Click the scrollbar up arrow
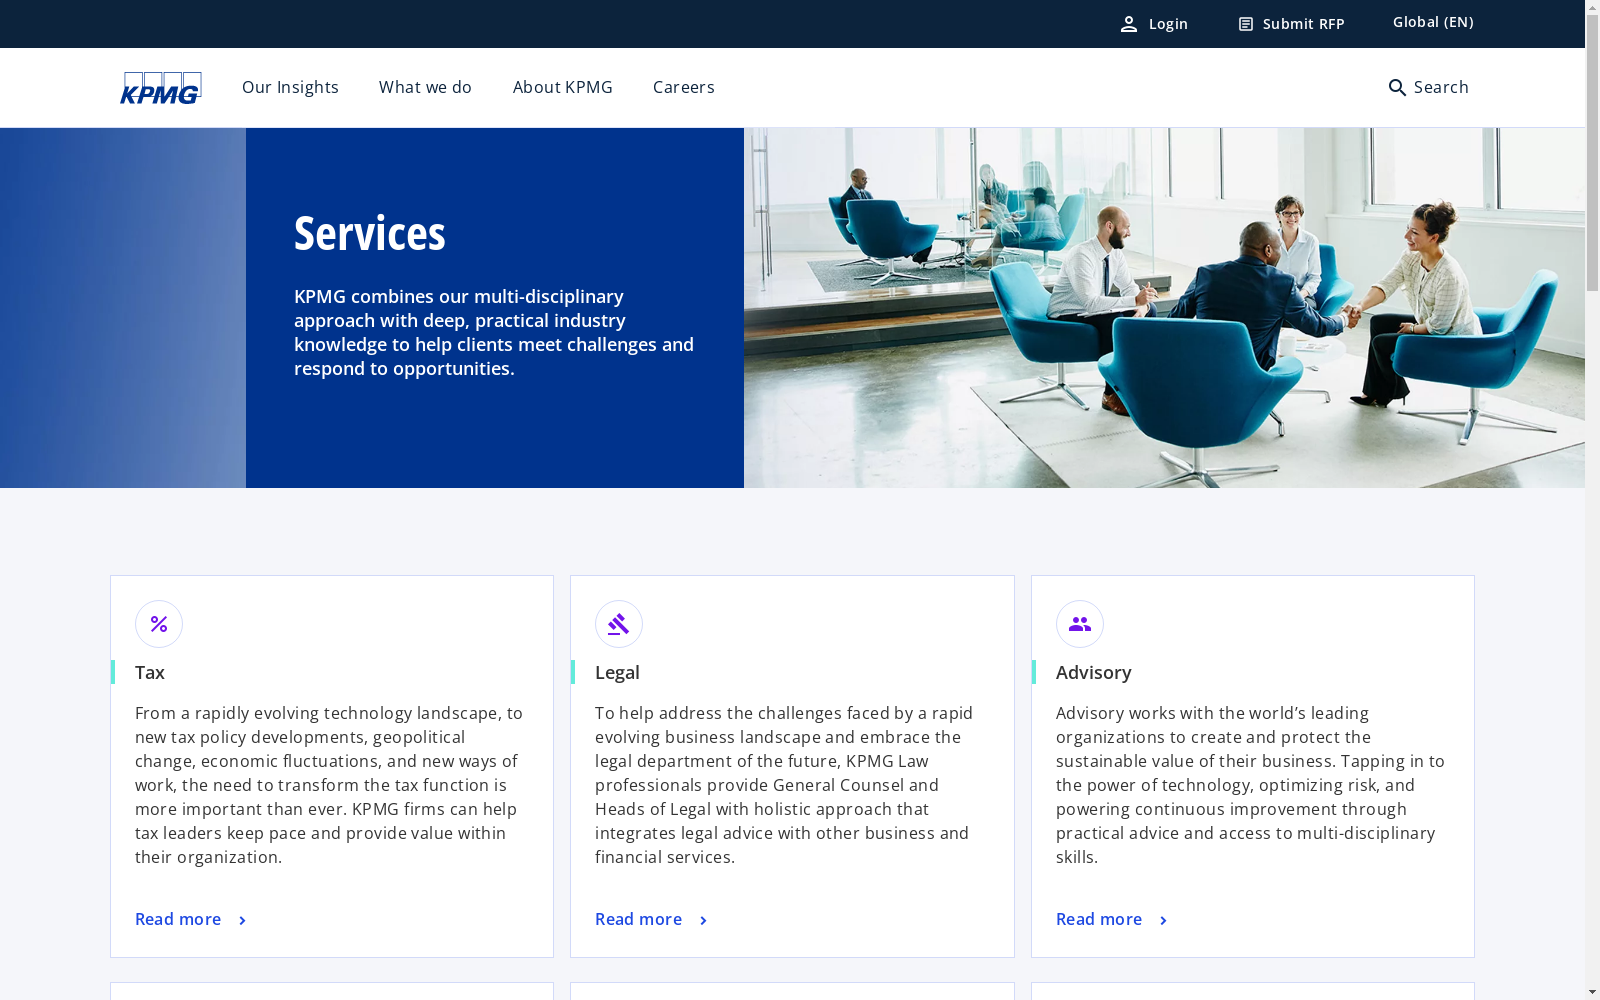This screenshot has height=1000, width=1600. [1592, 8]
